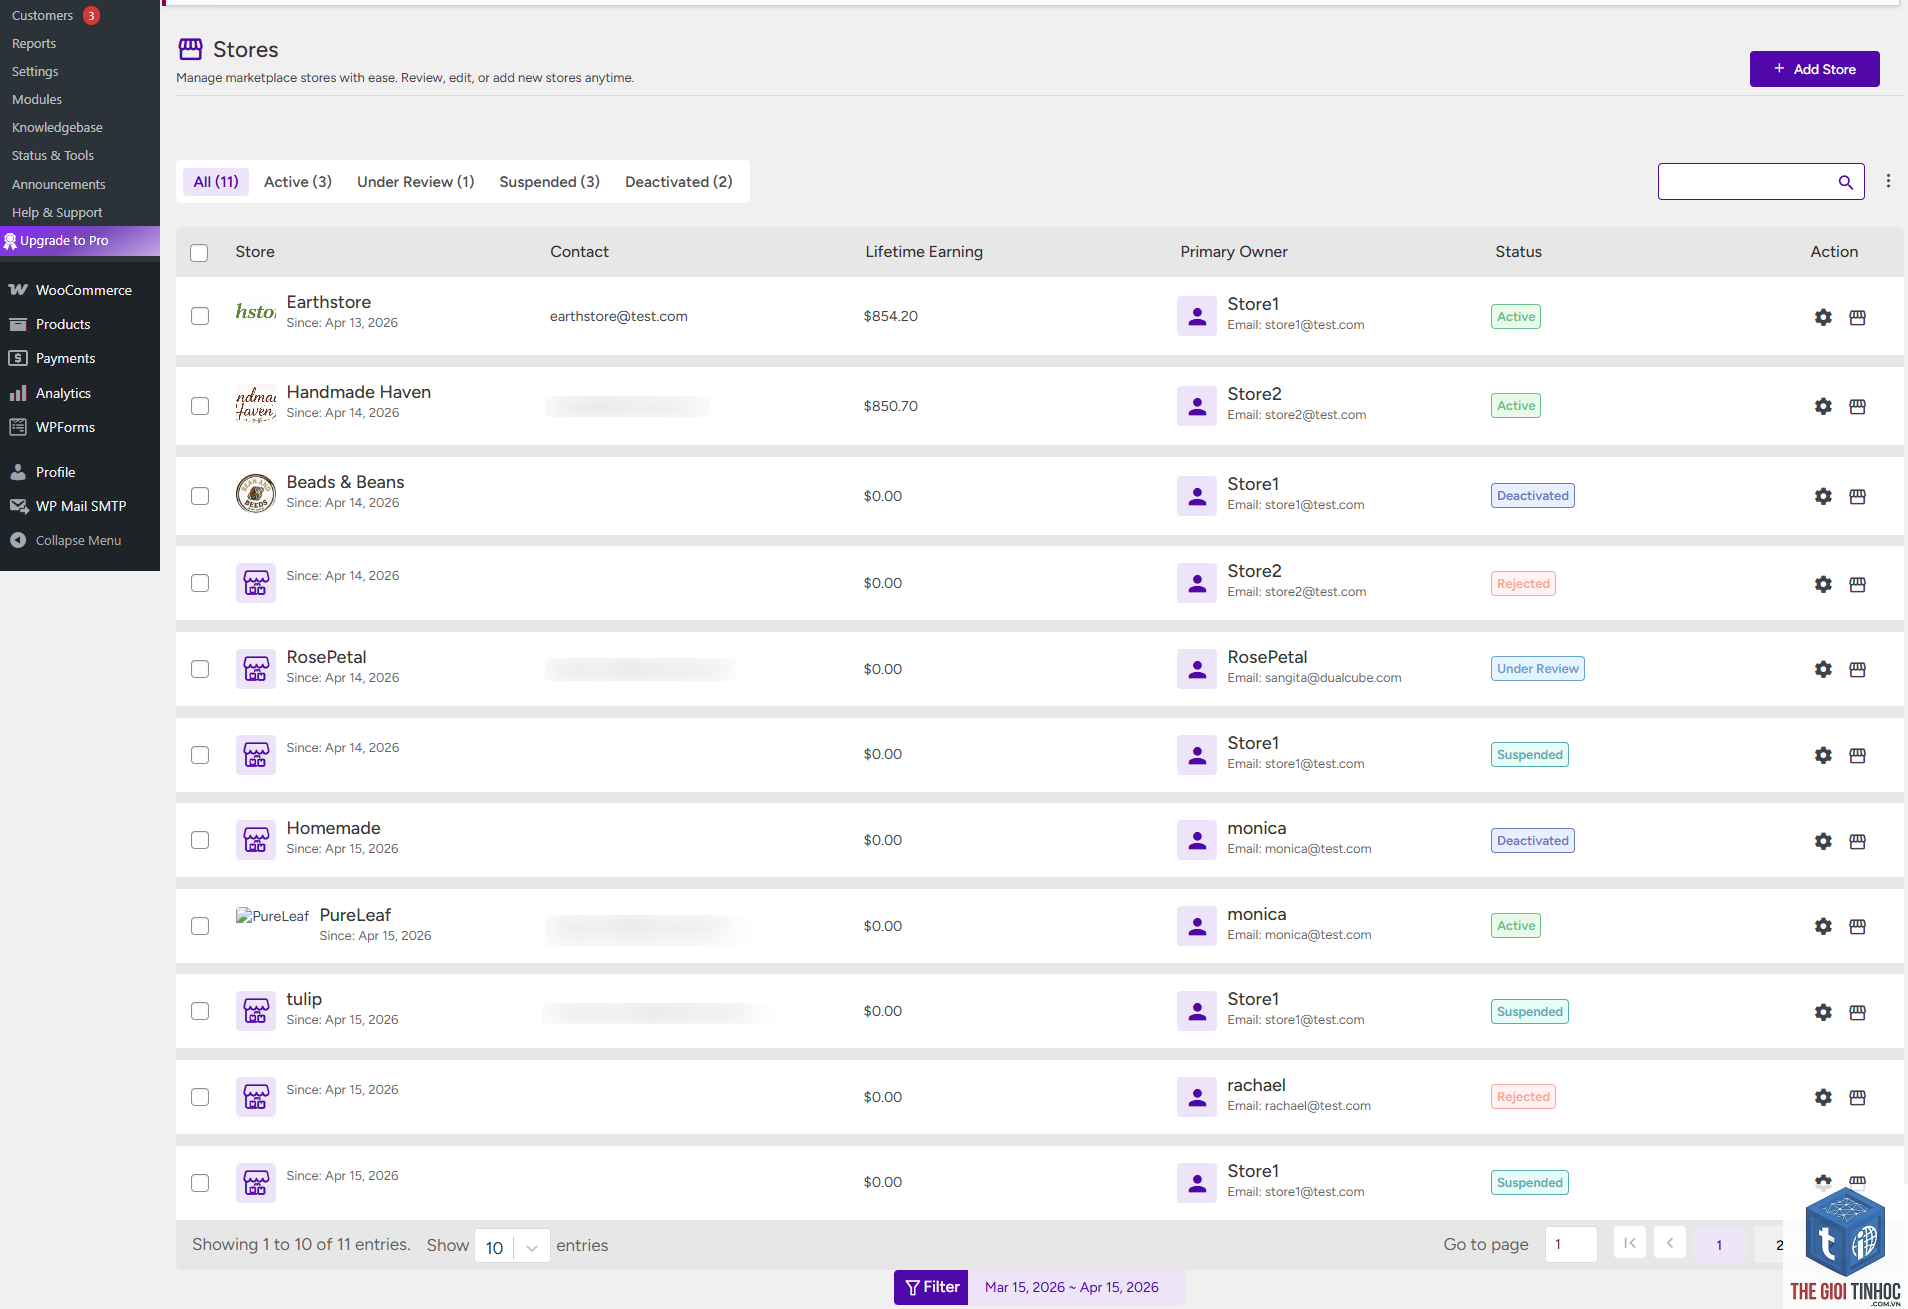Click the Earthstore store name
Viewport: 1908px width, 1309px height.
click(x=329, y=302)
